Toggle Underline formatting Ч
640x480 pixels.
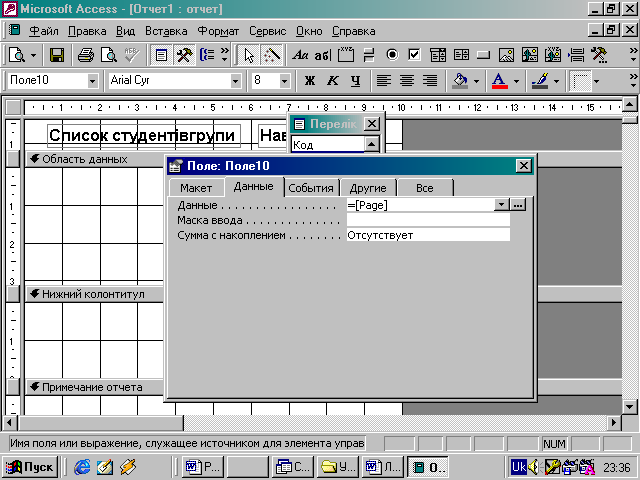pyautogui.click(x=356, y=81)
